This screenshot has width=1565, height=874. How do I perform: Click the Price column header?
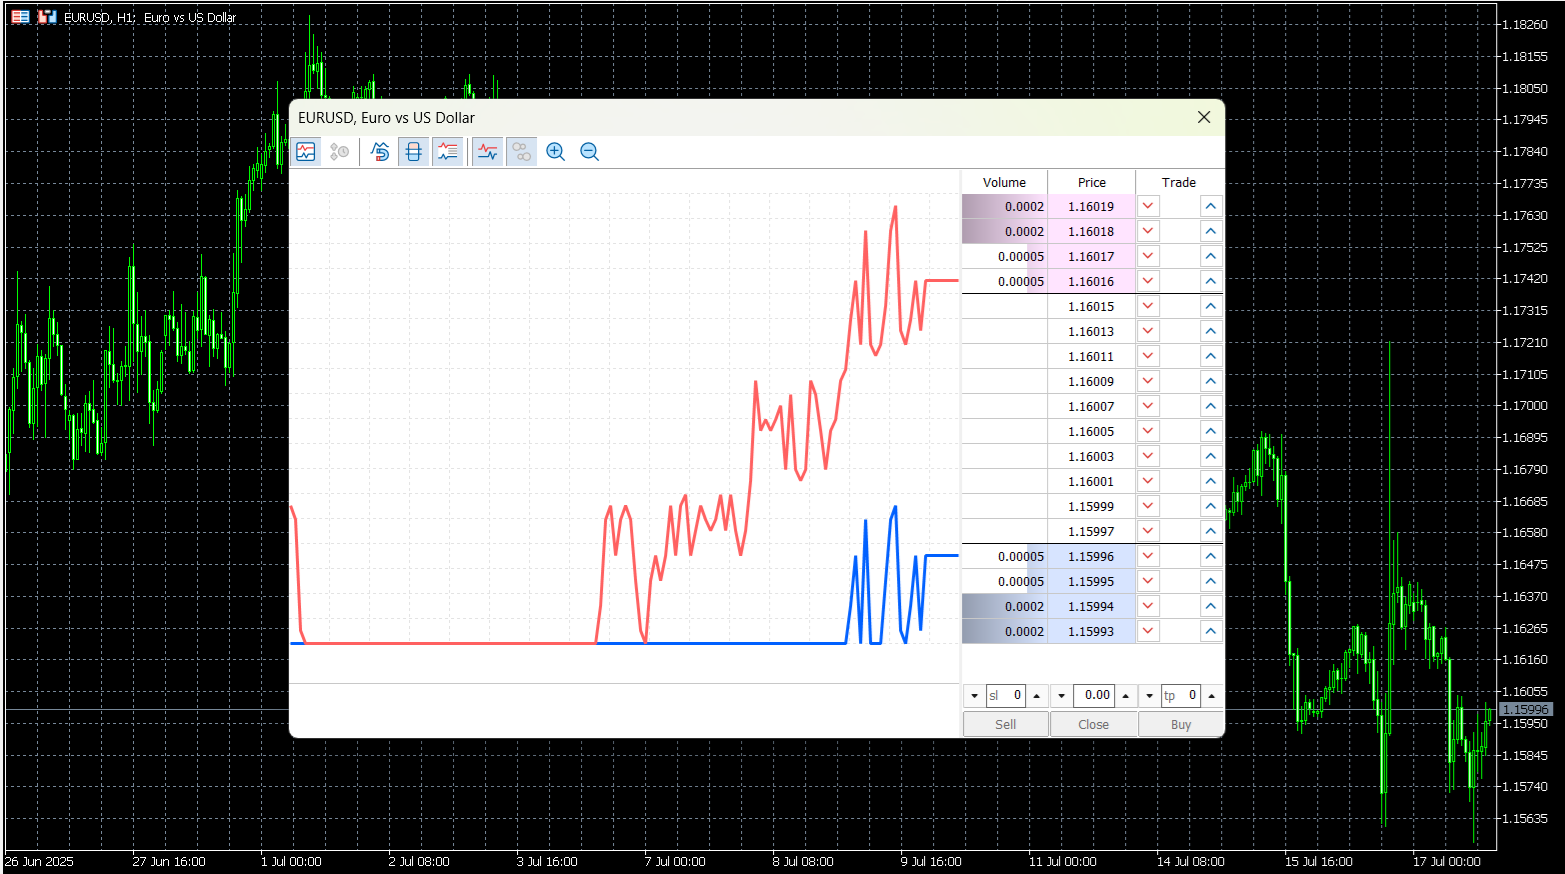pyautogui.click(x=1091, y=182)
